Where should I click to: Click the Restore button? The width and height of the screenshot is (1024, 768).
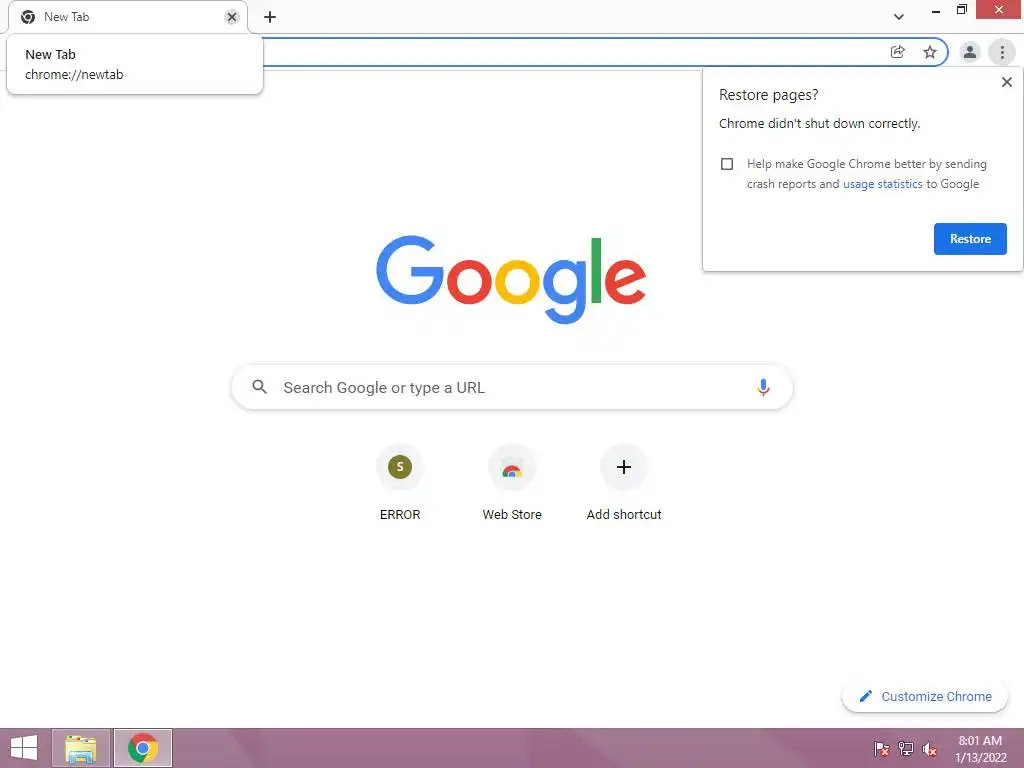970,239
